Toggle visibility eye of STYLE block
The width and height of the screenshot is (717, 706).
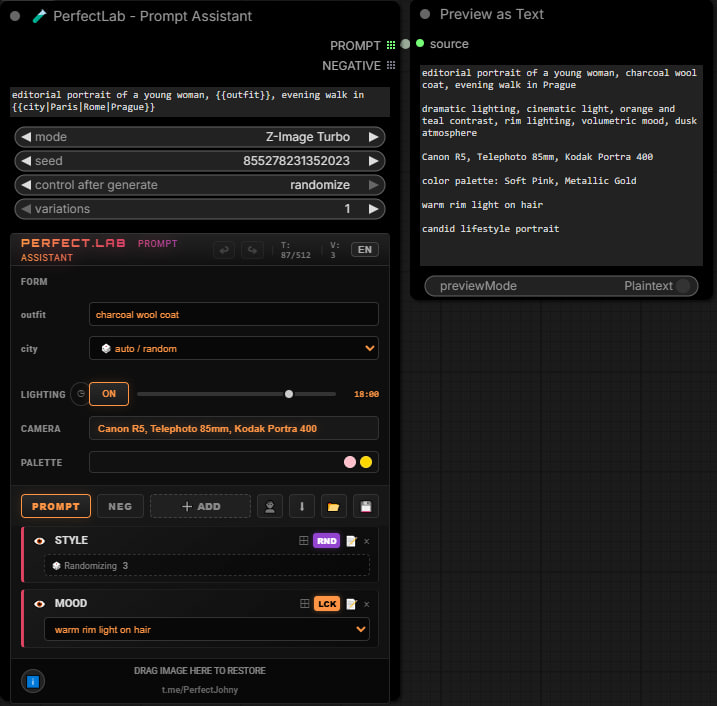tap(40, 541)
